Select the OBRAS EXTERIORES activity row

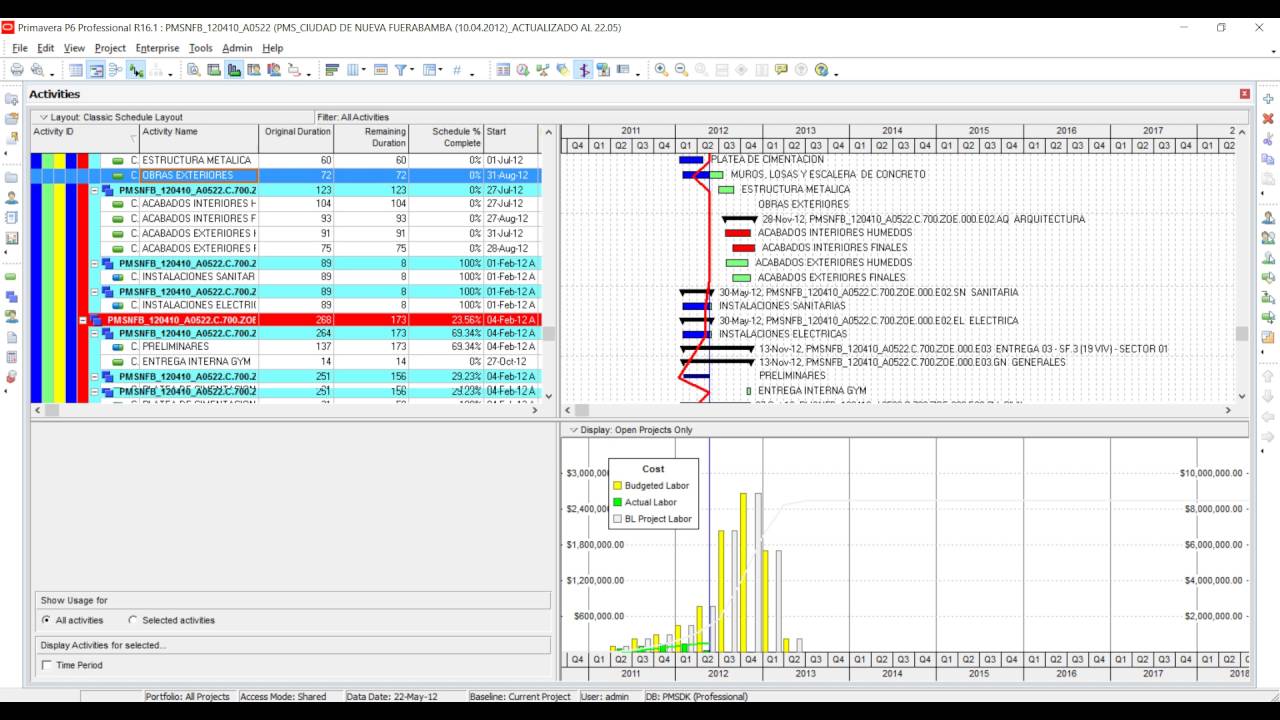coord(284,175)
